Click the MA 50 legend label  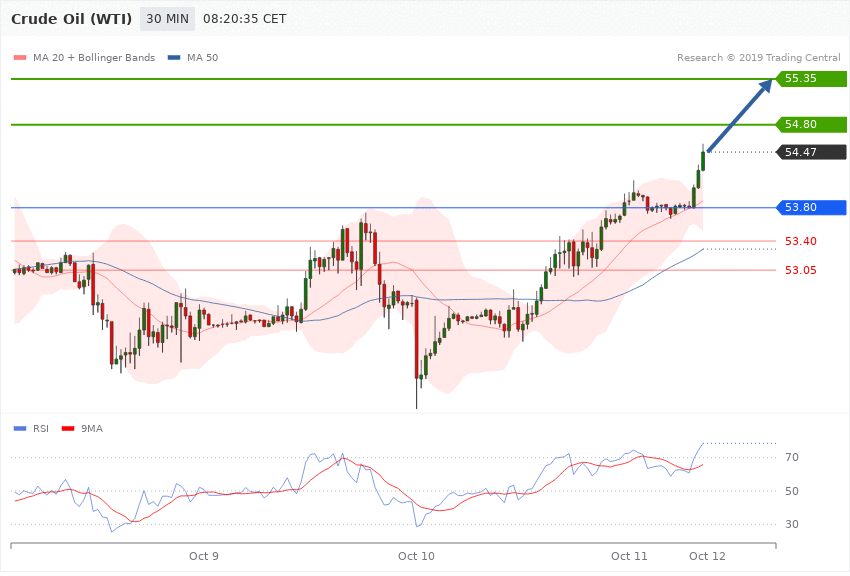click(x=202, y=58)
